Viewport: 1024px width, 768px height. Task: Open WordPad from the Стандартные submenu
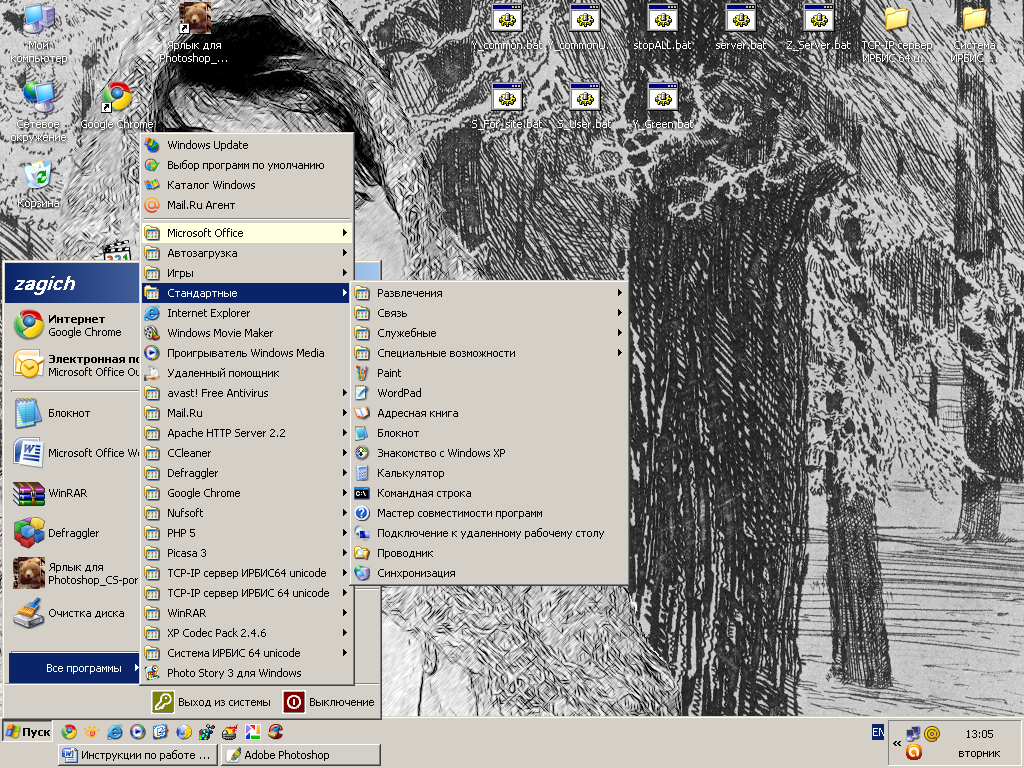click(x=490, y=393)
